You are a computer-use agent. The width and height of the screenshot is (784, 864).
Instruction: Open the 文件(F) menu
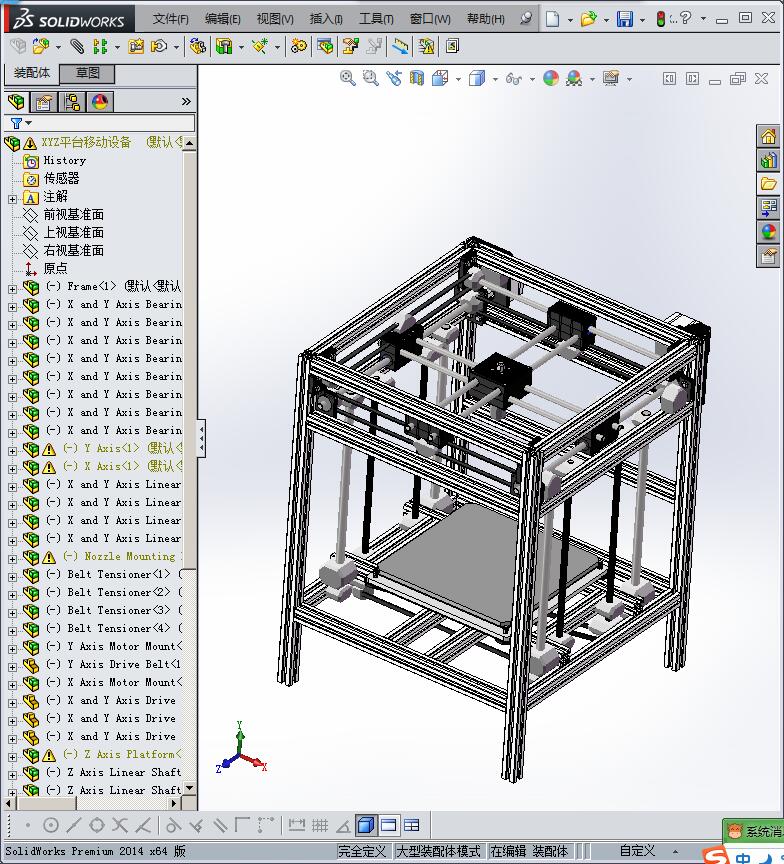click(170, 19)
